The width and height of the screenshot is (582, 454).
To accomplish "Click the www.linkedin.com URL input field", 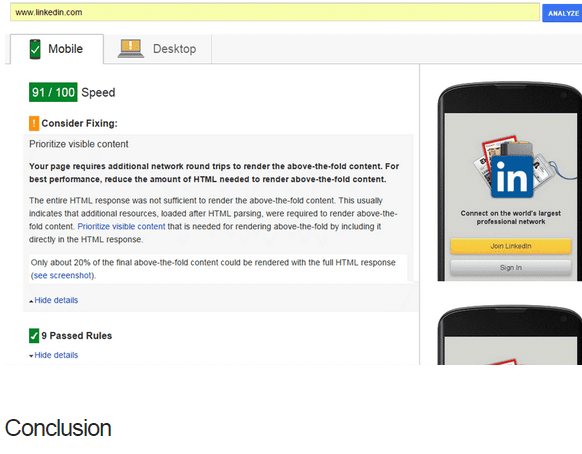I will tap(275, 12).
